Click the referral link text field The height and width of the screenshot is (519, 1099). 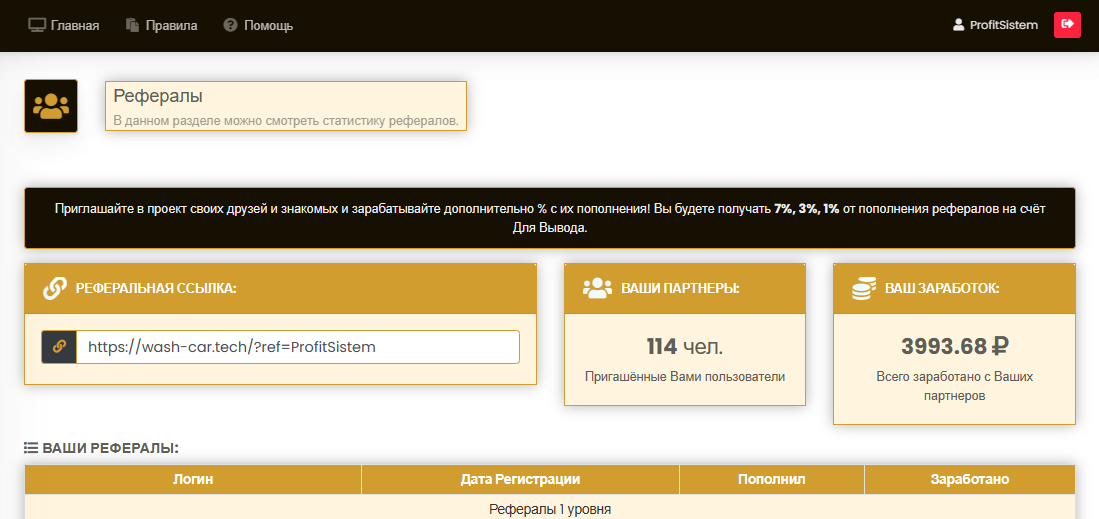tap(297, 347)
